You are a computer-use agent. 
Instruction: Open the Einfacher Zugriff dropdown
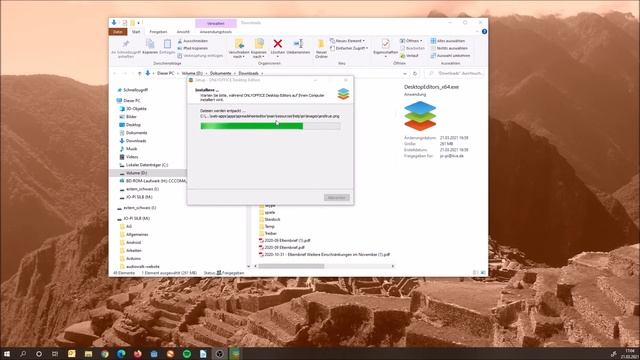pyautogui.click(x=349, y=48)
